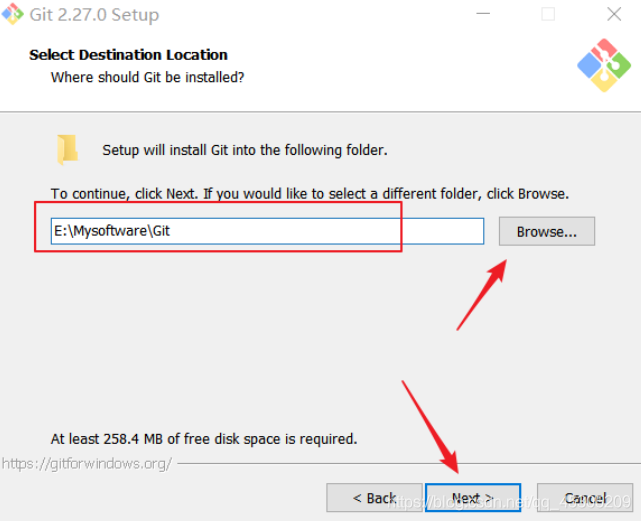
Task: Click the yellow folder icon
Action: (x=67, y=150)
